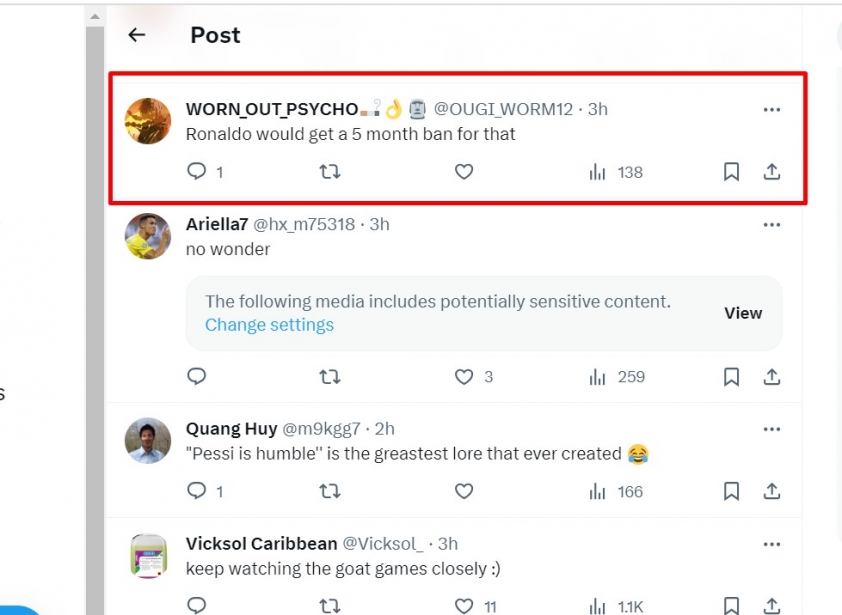The height and width of the screenshot is (615, 842).
Task: Go back using the arrow beside Post
Action: [x=137, y=35]
